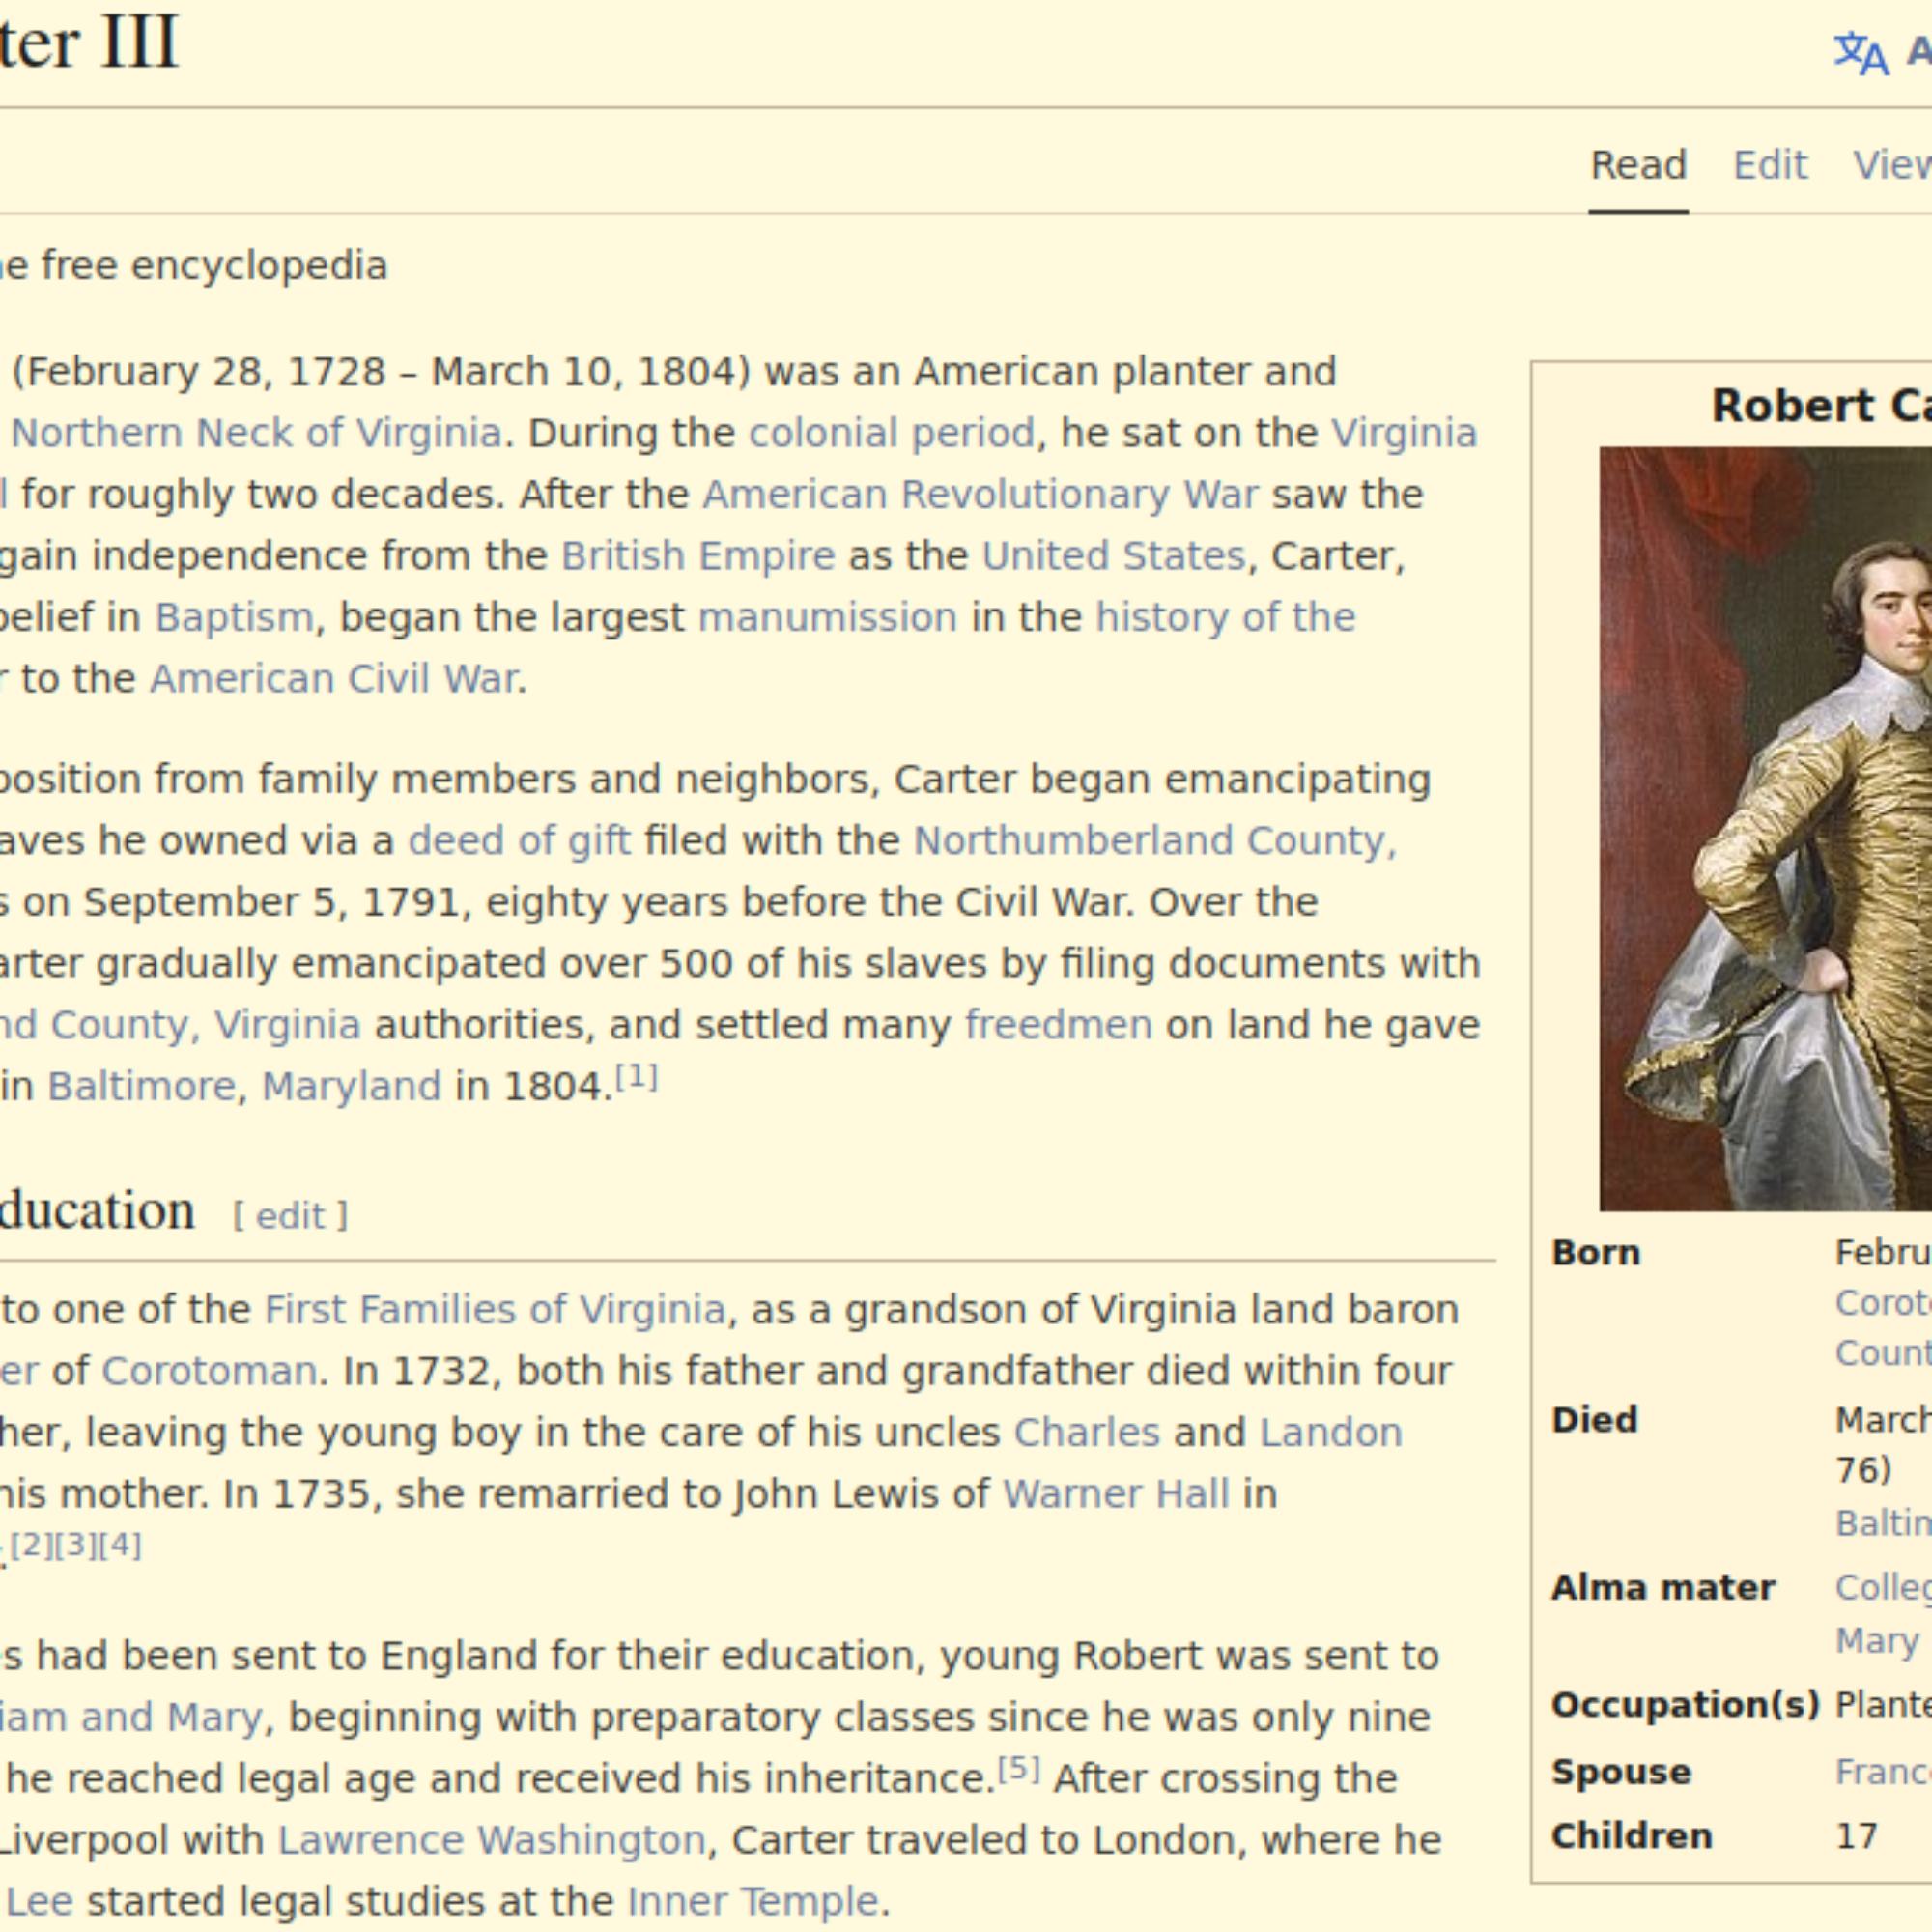1932x1932 pixels.
Task: Follow the manumission link
Action: (828, 617)
